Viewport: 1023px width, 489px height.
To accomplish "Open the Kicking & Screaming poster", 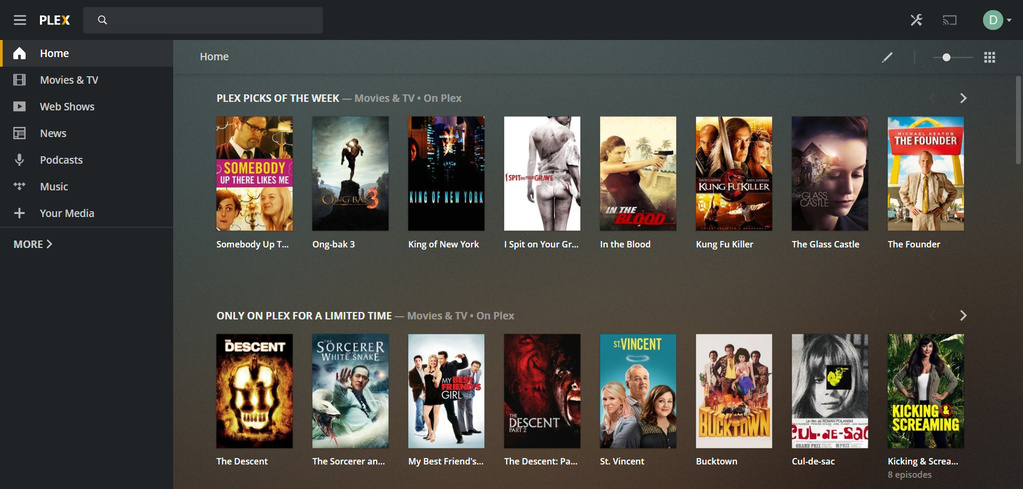I will [926, 391].
